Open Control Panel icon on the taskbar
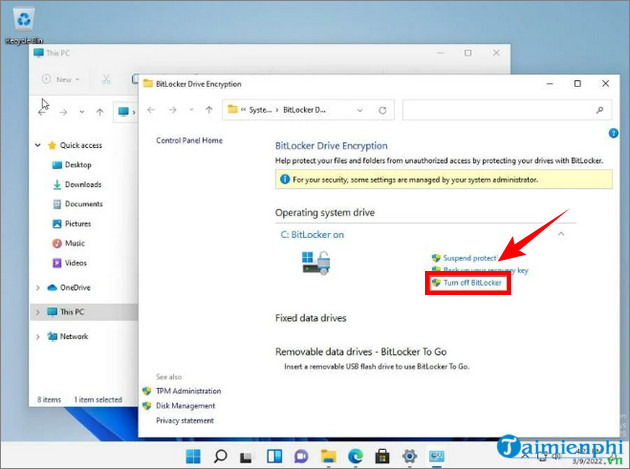The image size is (630, 469). point(436,456)
